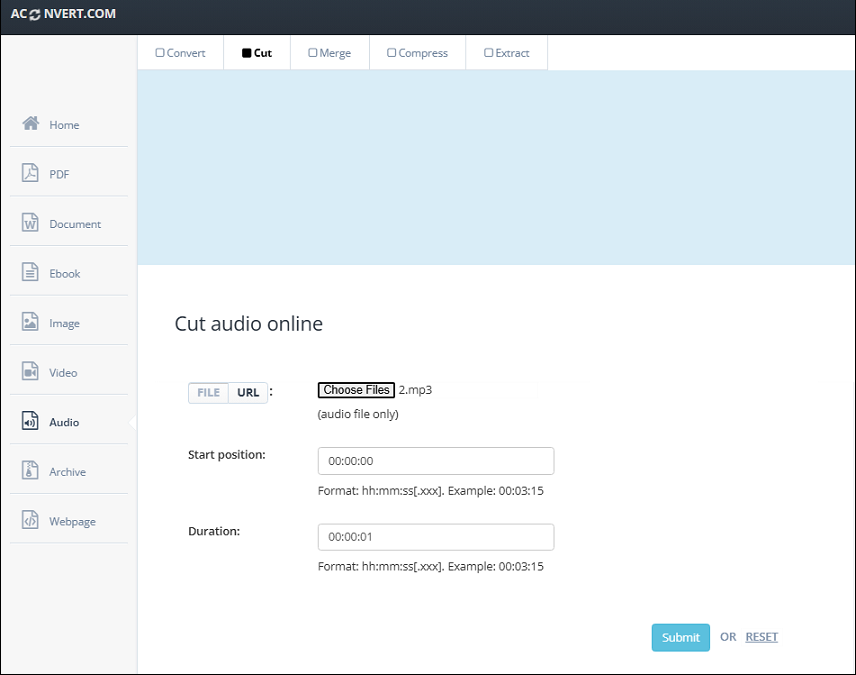
Task: Click the PDF file icon
Action: point(30,173)
